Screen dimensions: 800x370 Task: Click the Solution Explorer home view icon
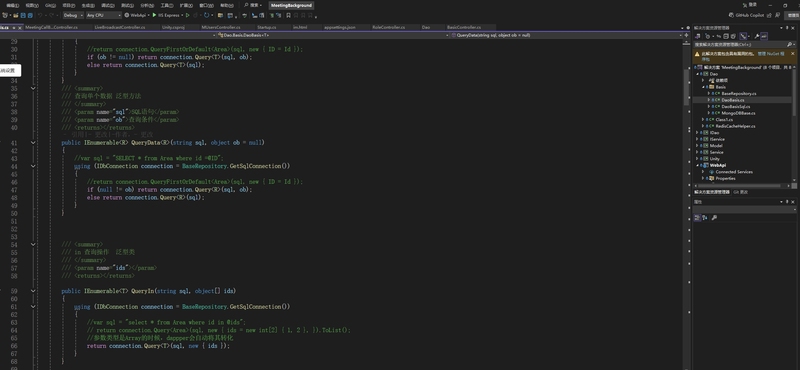697,36
